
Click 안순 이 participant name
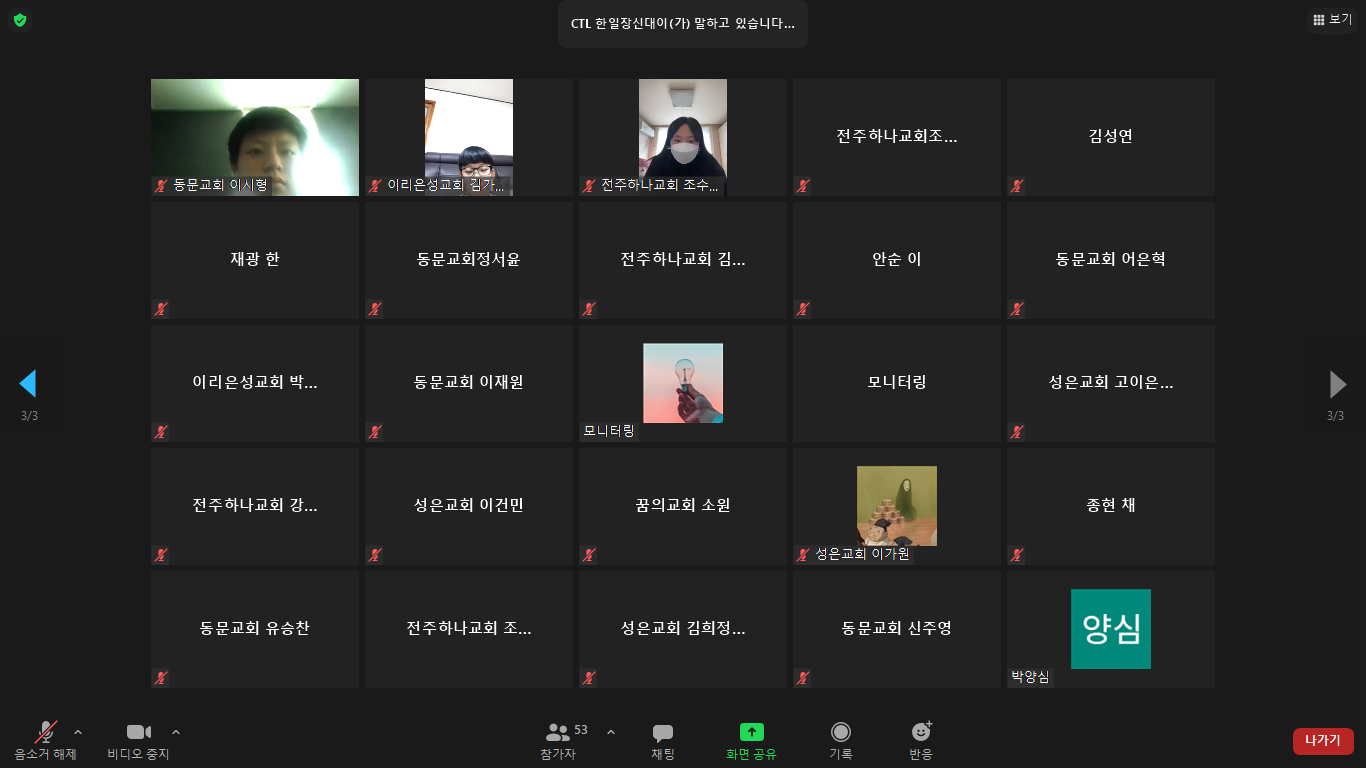[897, 259]
